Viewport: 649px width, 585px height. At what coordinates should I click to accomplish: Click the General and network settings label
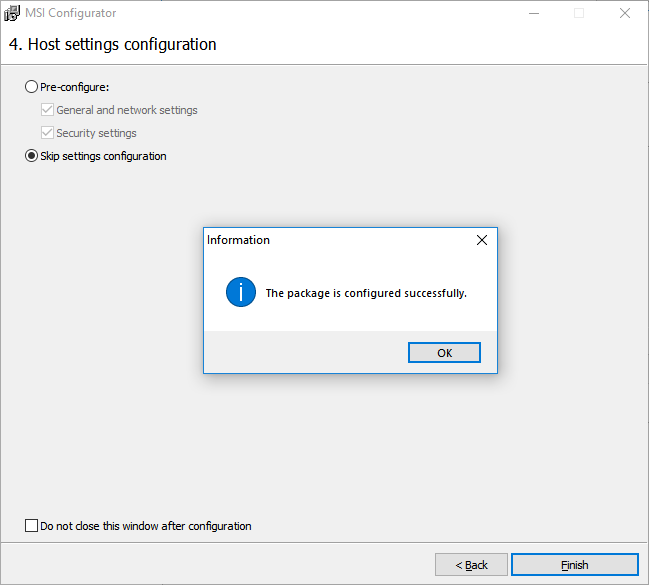click(x=127, y=110)
